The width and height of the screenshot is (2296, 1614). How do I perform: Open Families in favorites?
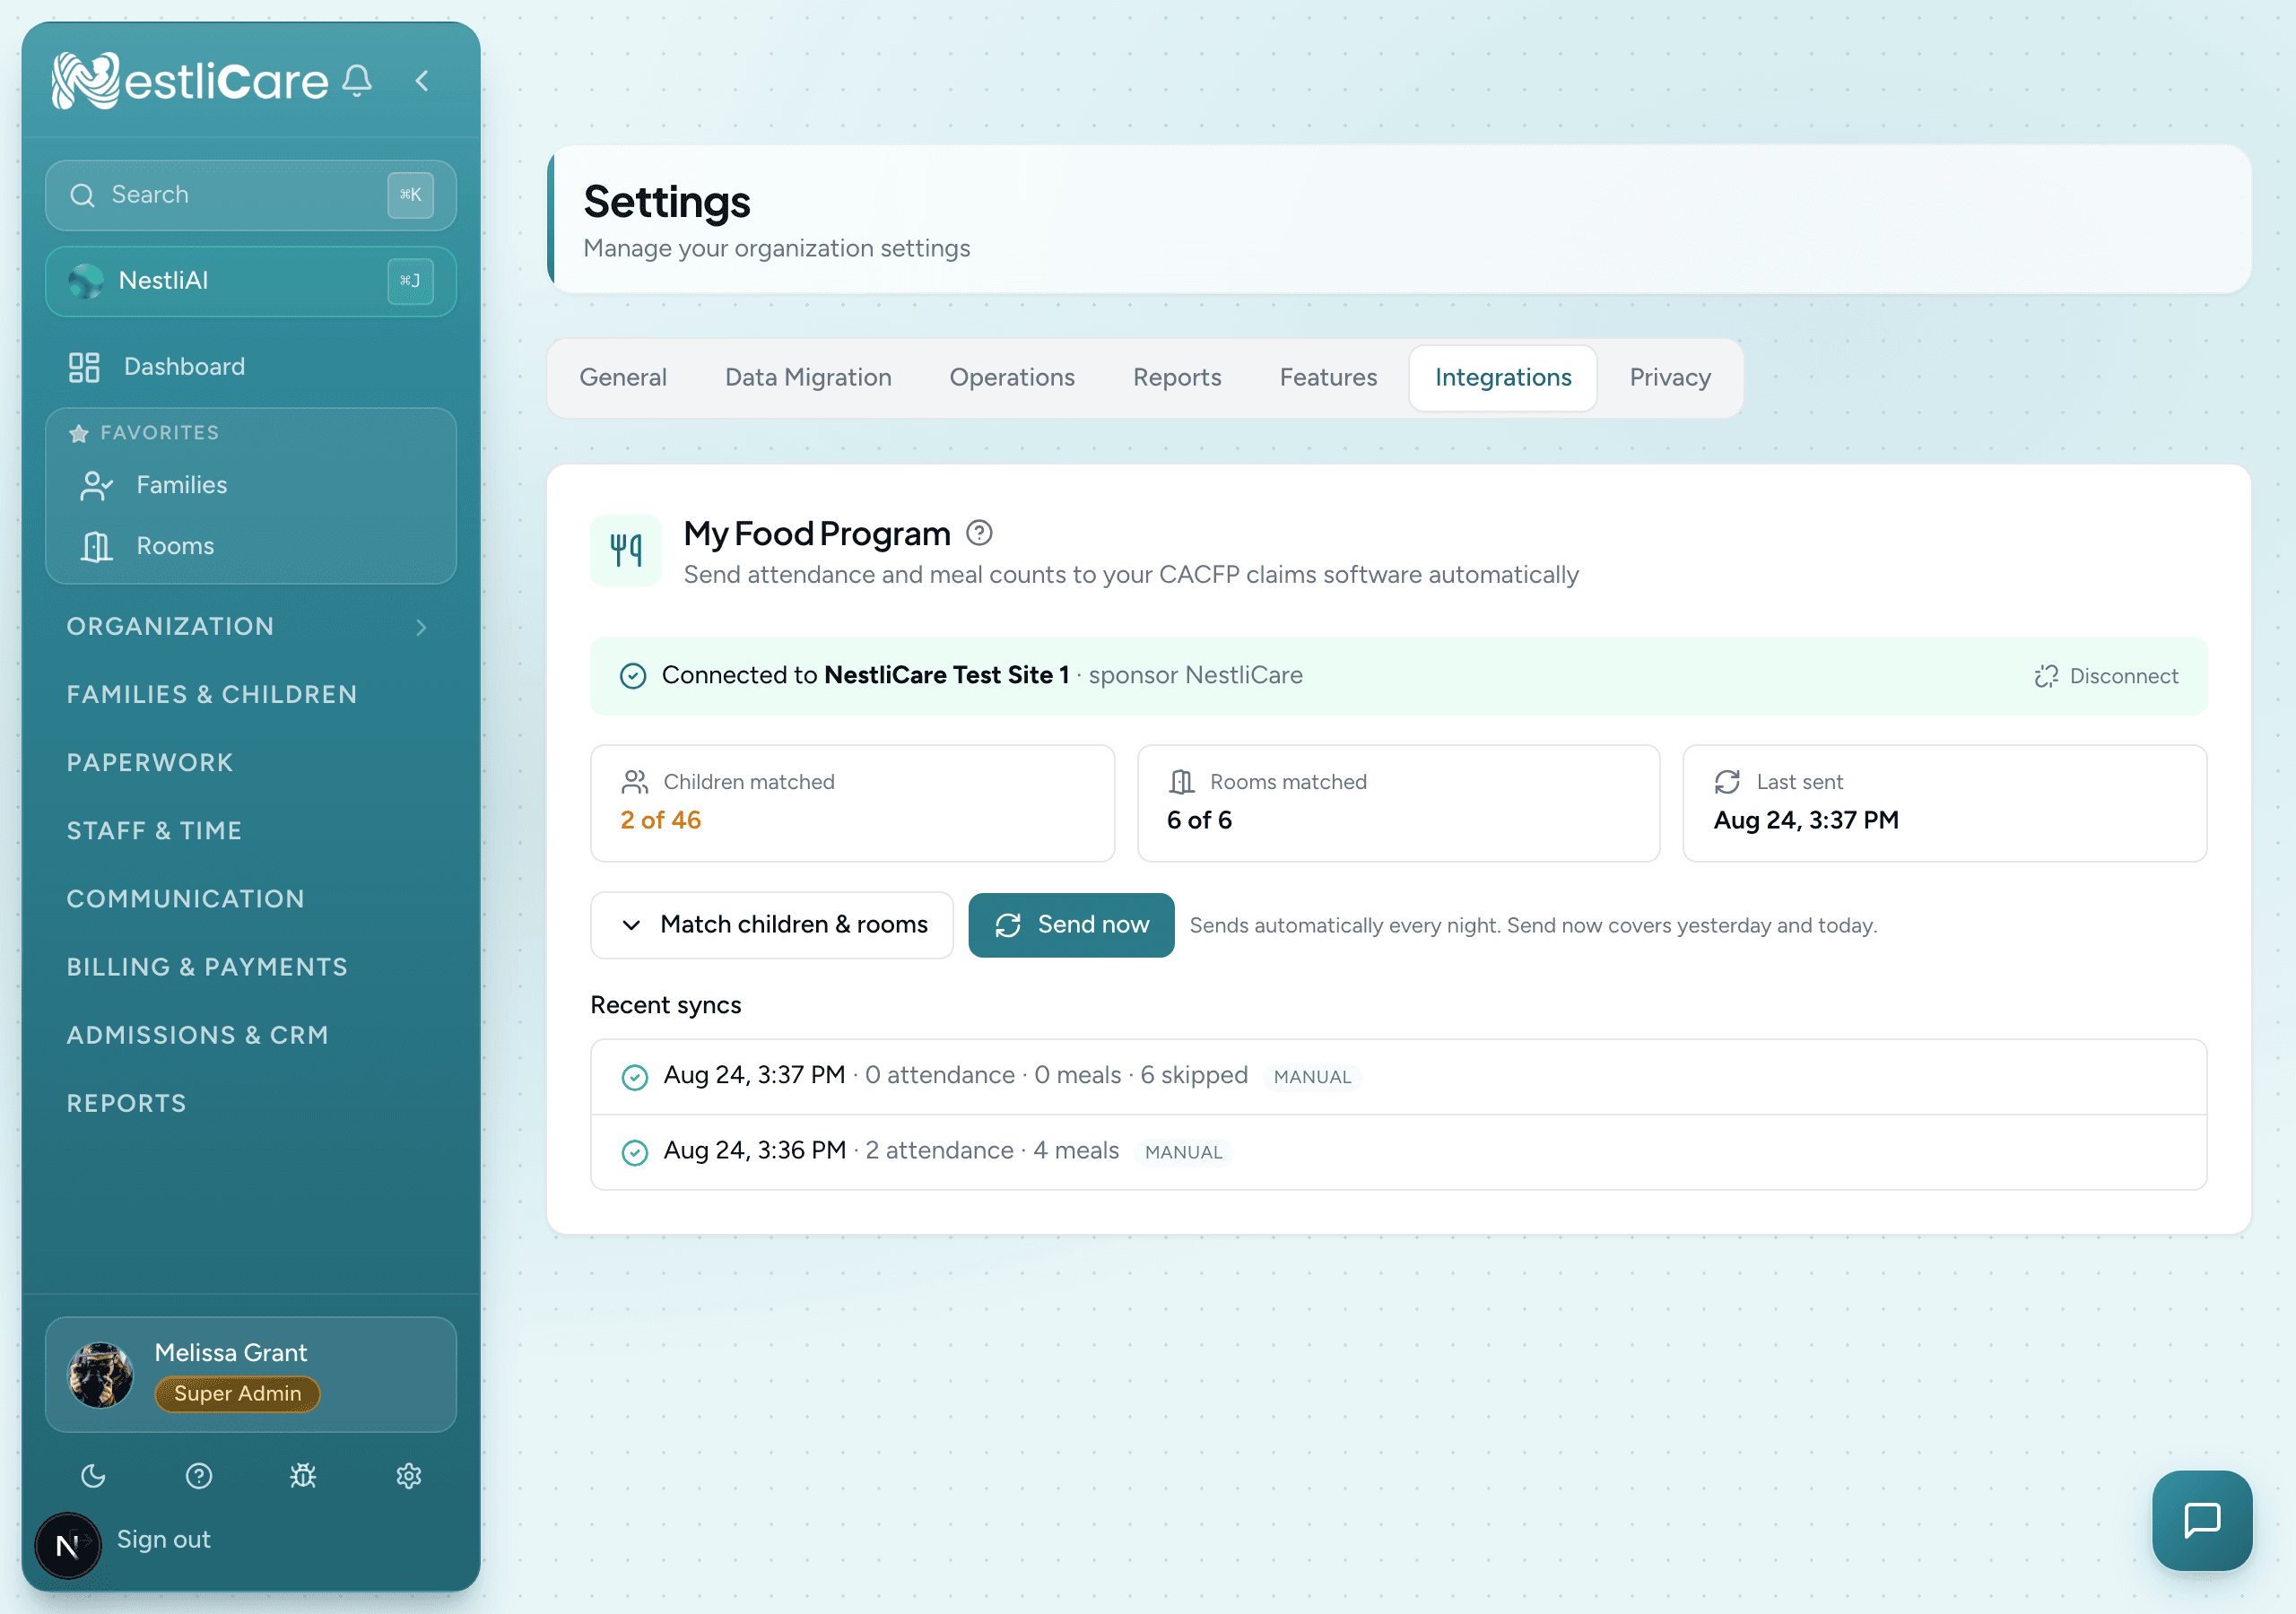[x=251, y=485]
